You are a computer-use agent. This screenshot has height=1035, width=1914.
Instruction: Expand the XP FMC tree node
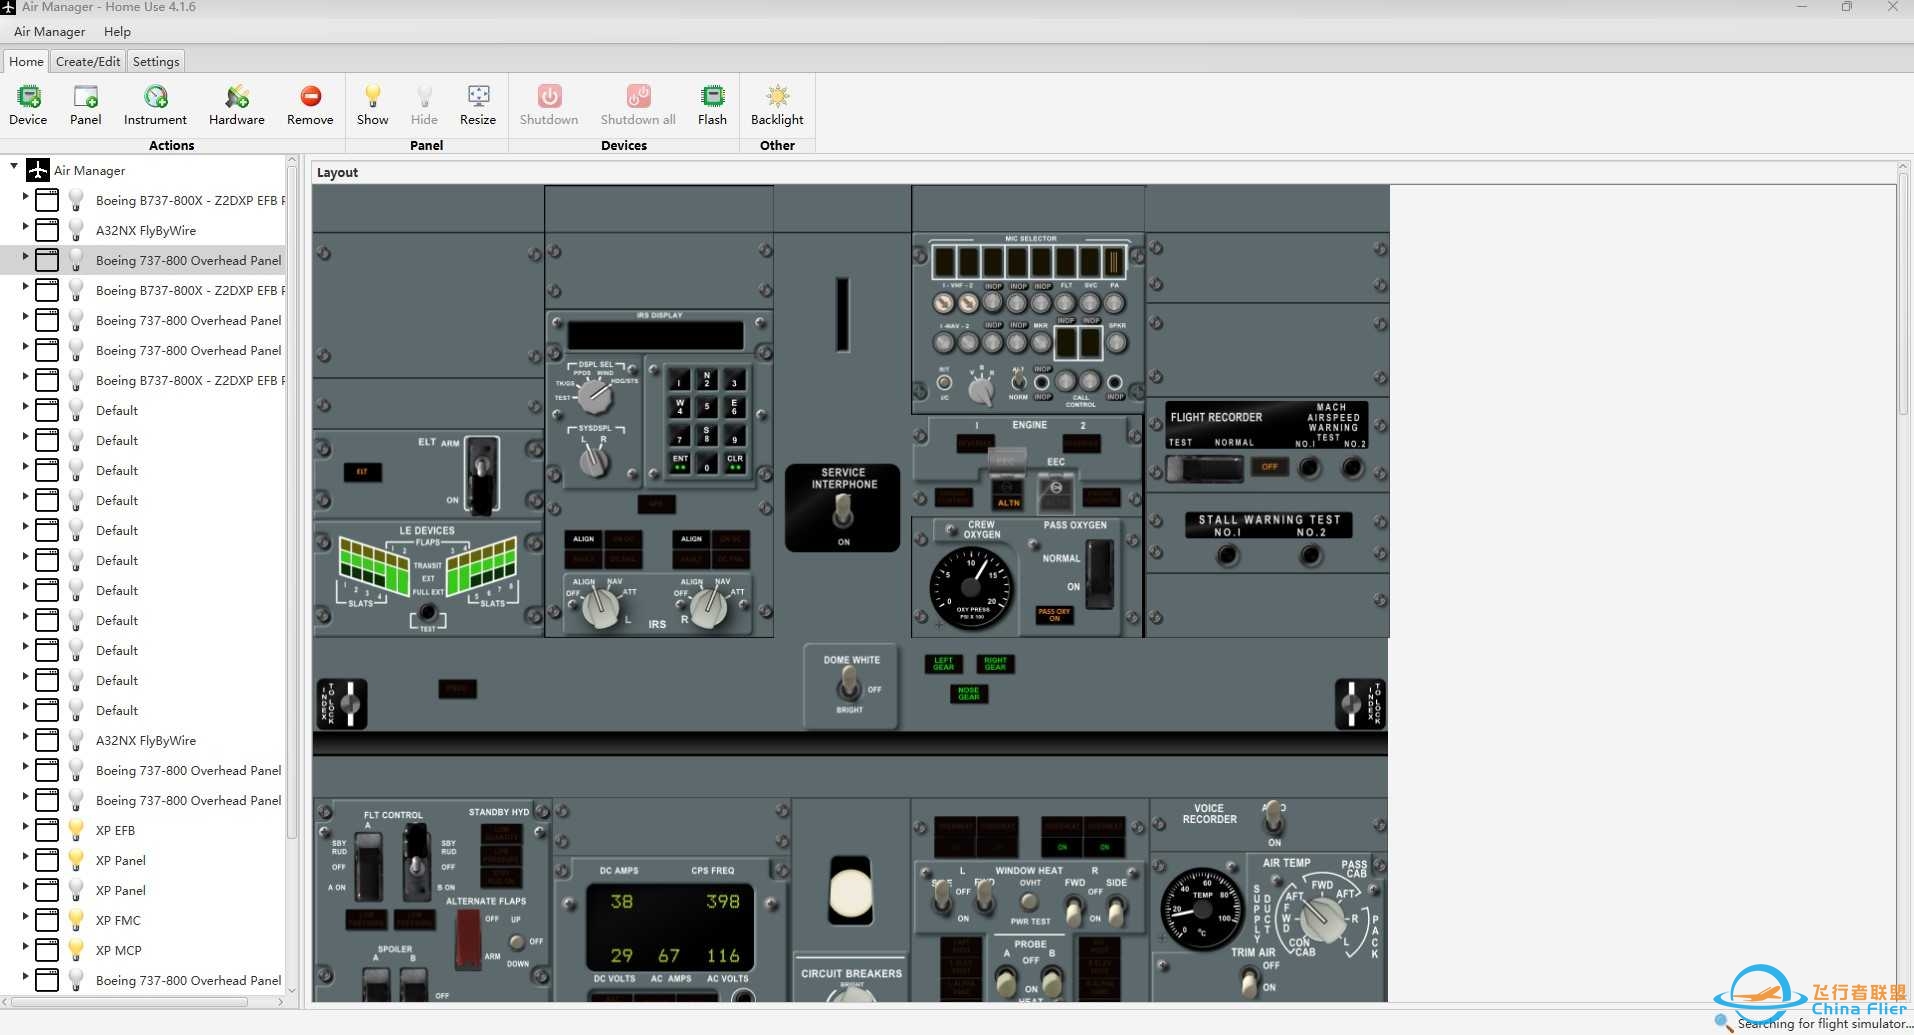(25, 917)
